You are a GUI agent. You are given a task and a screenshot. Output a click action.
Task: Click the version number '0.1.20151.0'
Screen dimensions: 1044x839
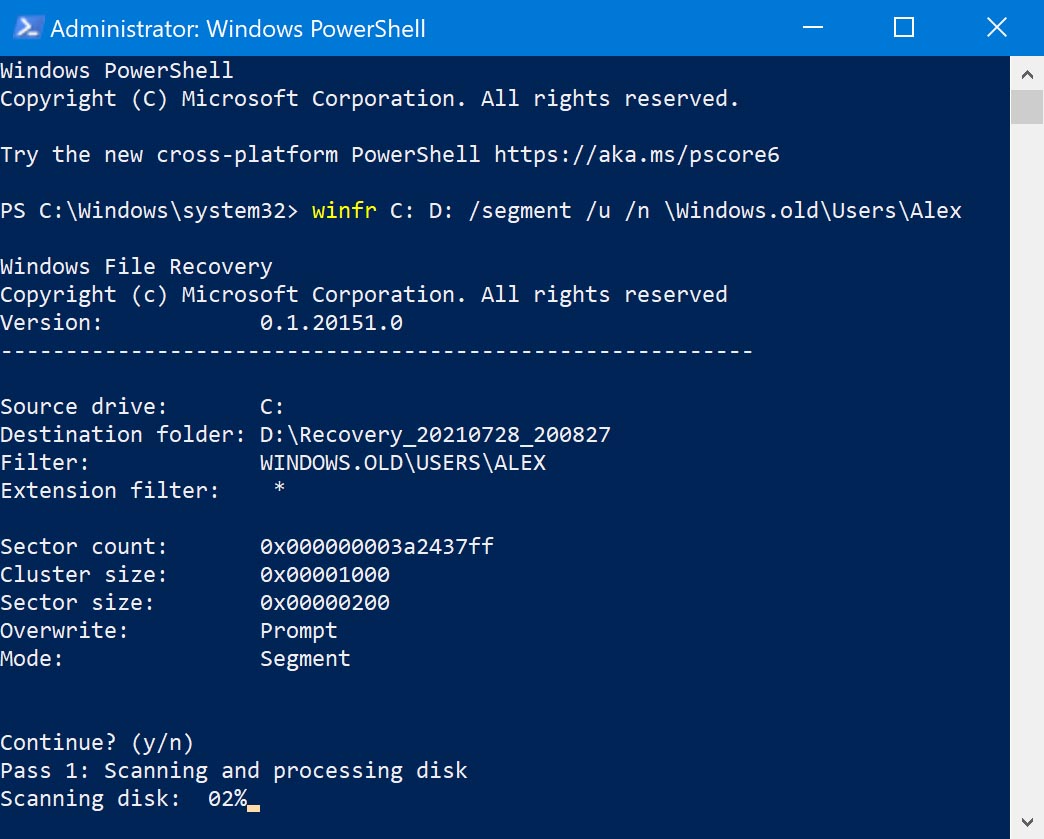pyautogui.click(x=331, y=323)
